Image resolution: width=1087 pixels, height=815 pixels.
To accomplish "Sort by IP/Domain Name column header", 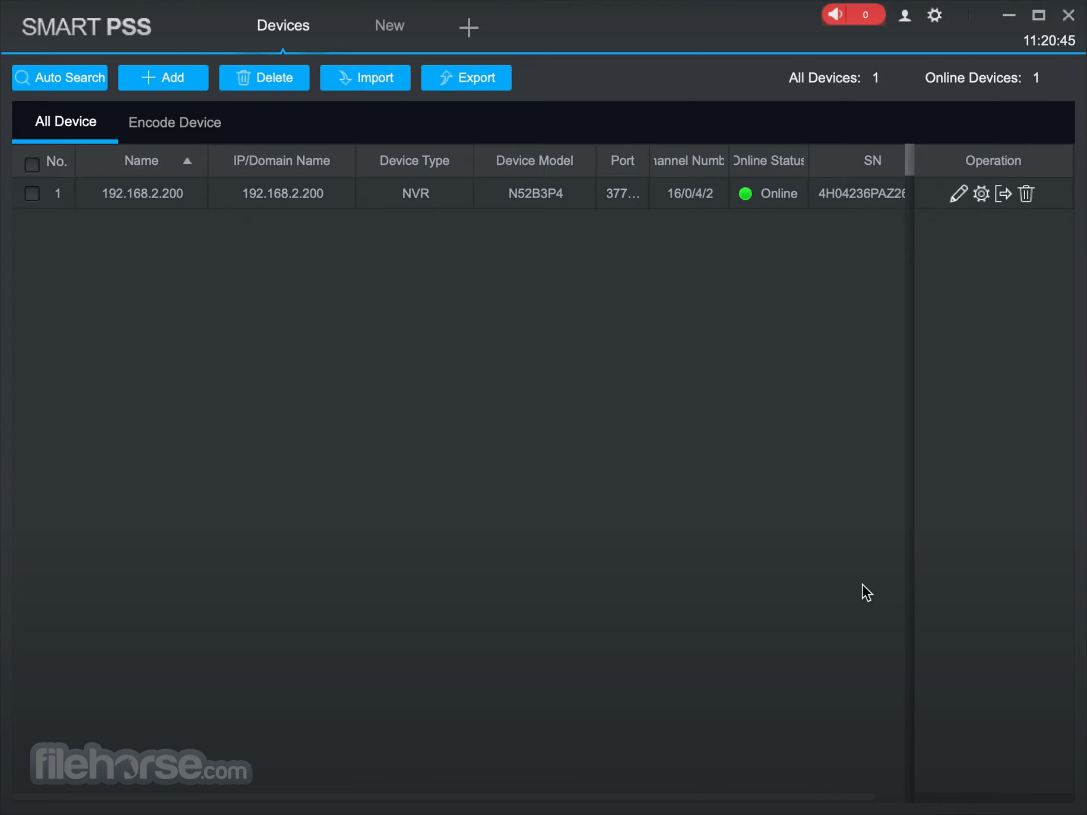I will (281, 161).
